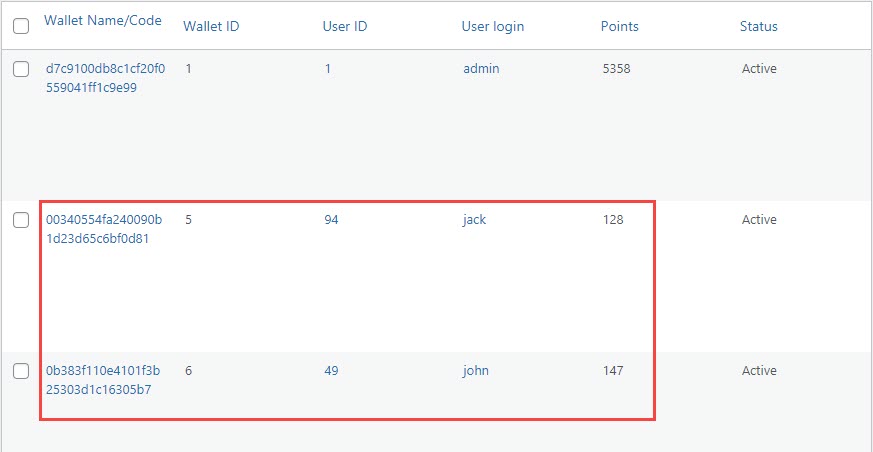The width and height of the screenshot is (873, 452).
Task: Sort by the User login column header
Action: coord(493,26)
